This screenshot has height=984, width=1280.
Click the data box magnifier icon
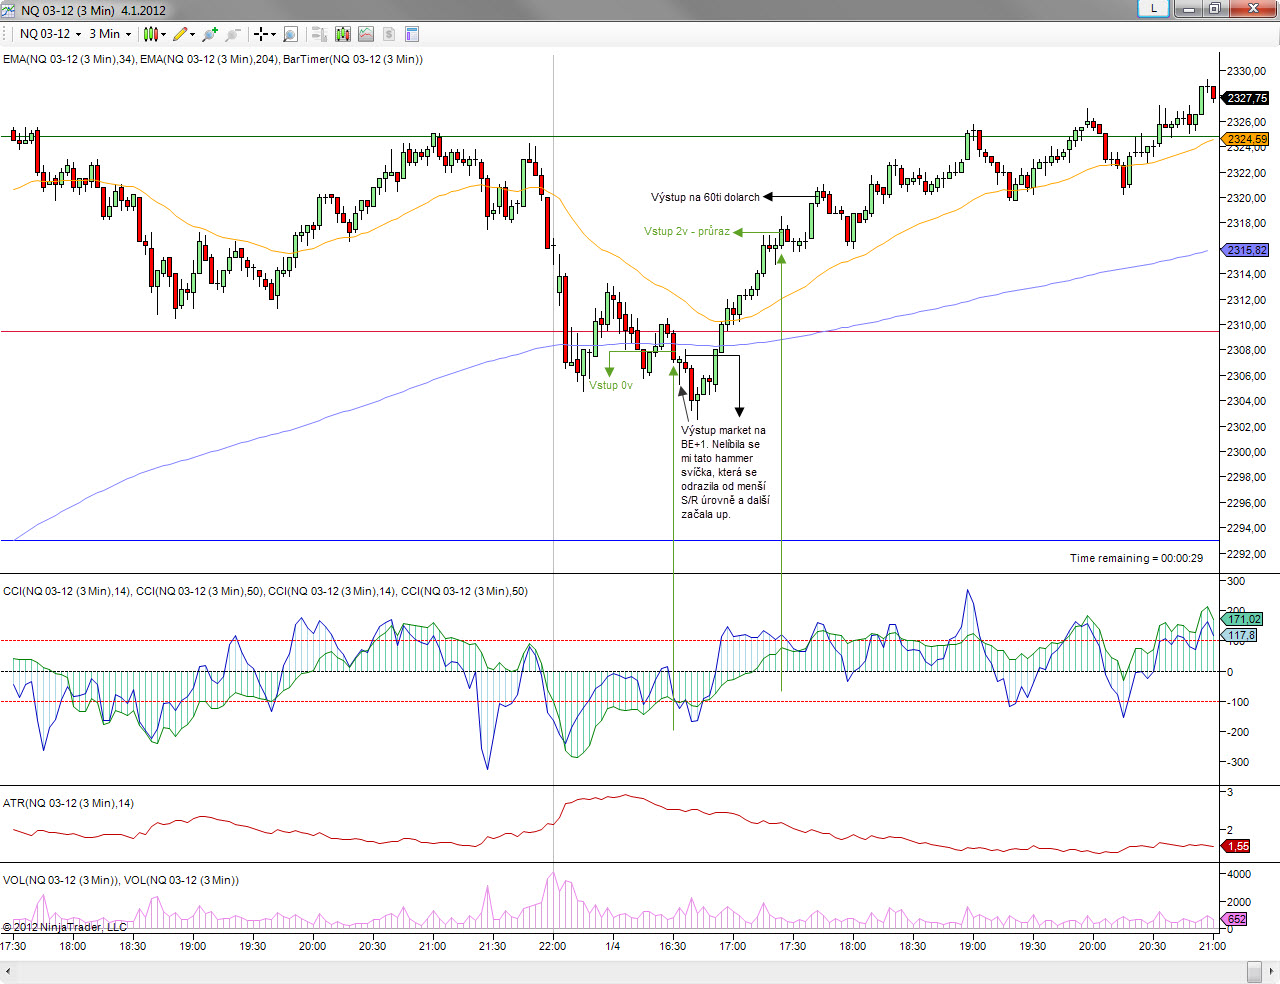pos(290,34)
